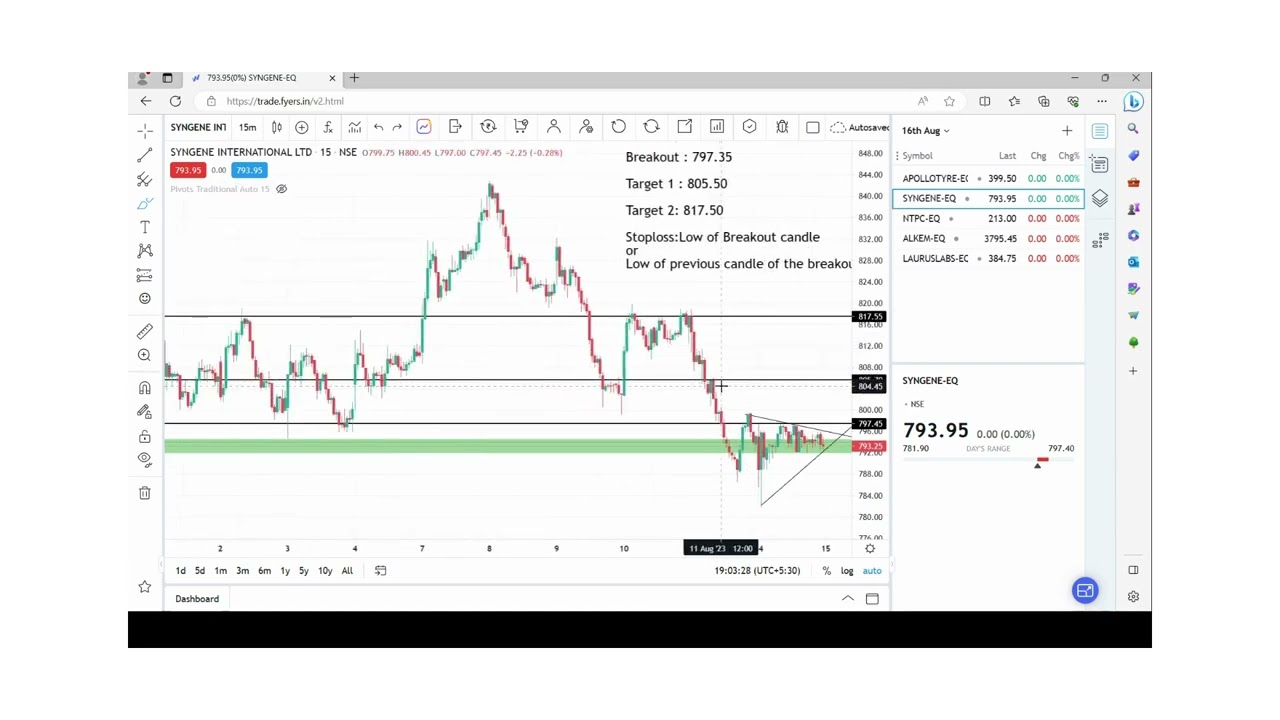Image resolution: width=1280 pixels, height=720 pixels.
Task: Click the user profile icon
Action: tap(553, 126)
